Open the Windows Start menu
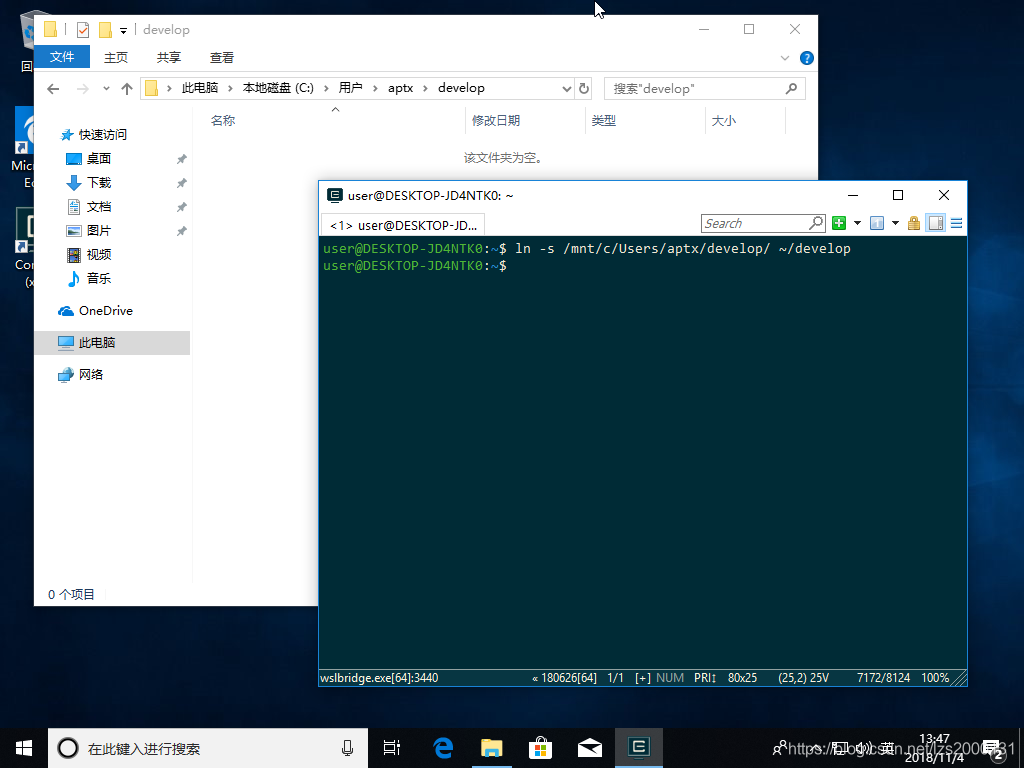 (24, 748)
